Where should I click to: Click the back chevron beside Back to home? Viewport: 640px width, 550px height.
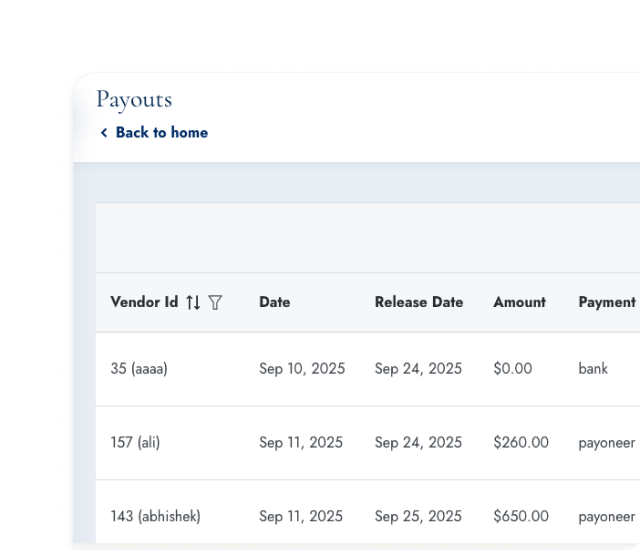[104, 132]
